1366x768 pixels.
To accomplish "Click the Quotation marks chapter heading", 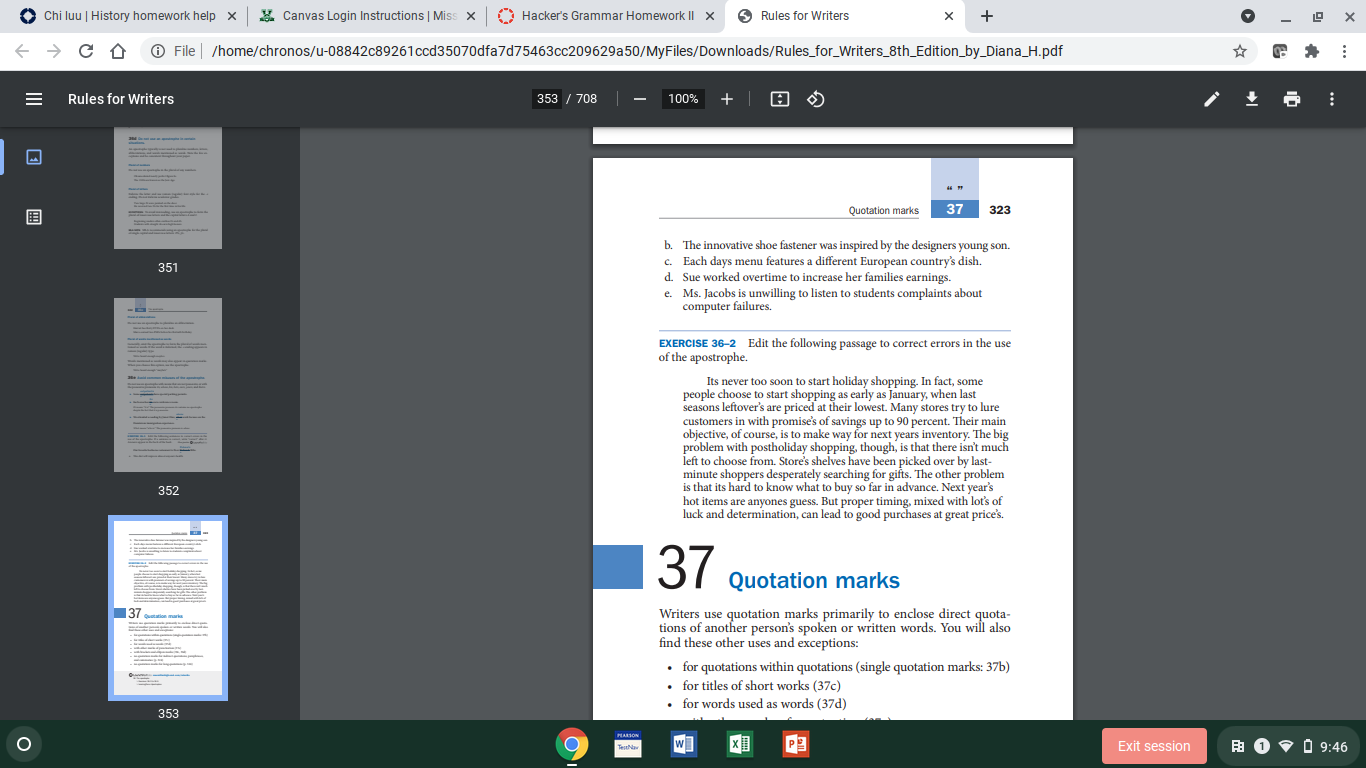I will 814,580.
